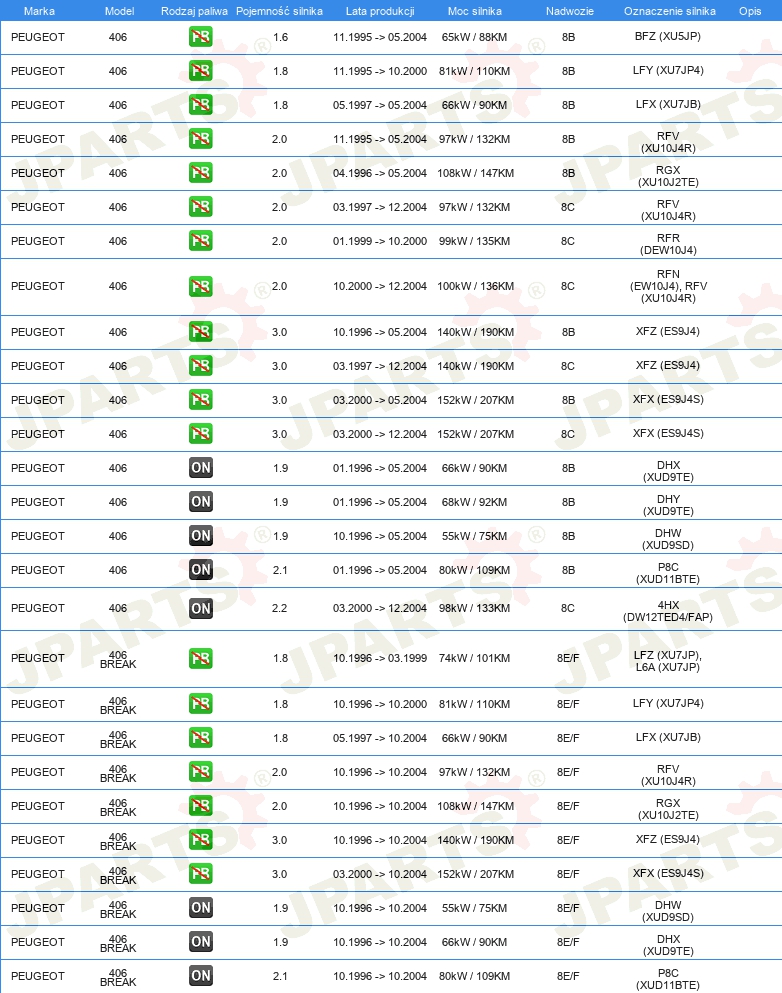Click the diesel ON icon in the DHY (XUD9TE) row
The image size is (782, 993).
coord(201,502)
